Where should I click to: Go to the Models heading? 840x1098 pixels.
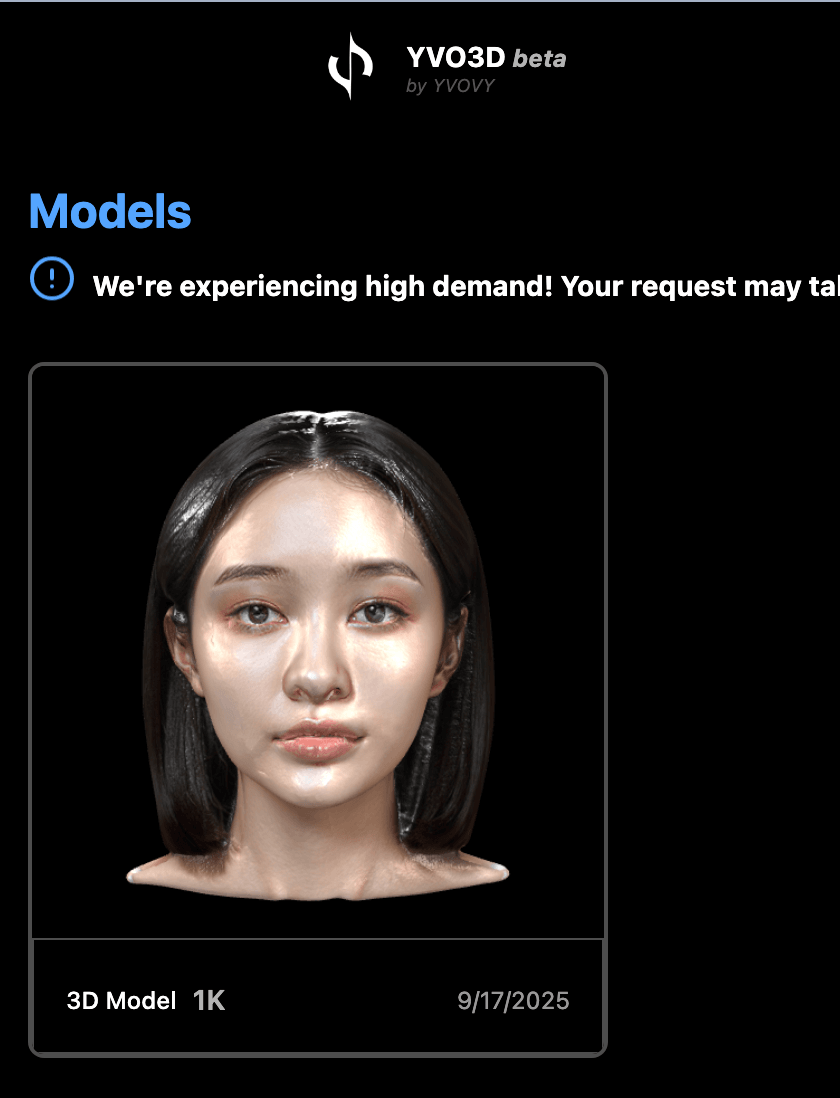[110, 211]
